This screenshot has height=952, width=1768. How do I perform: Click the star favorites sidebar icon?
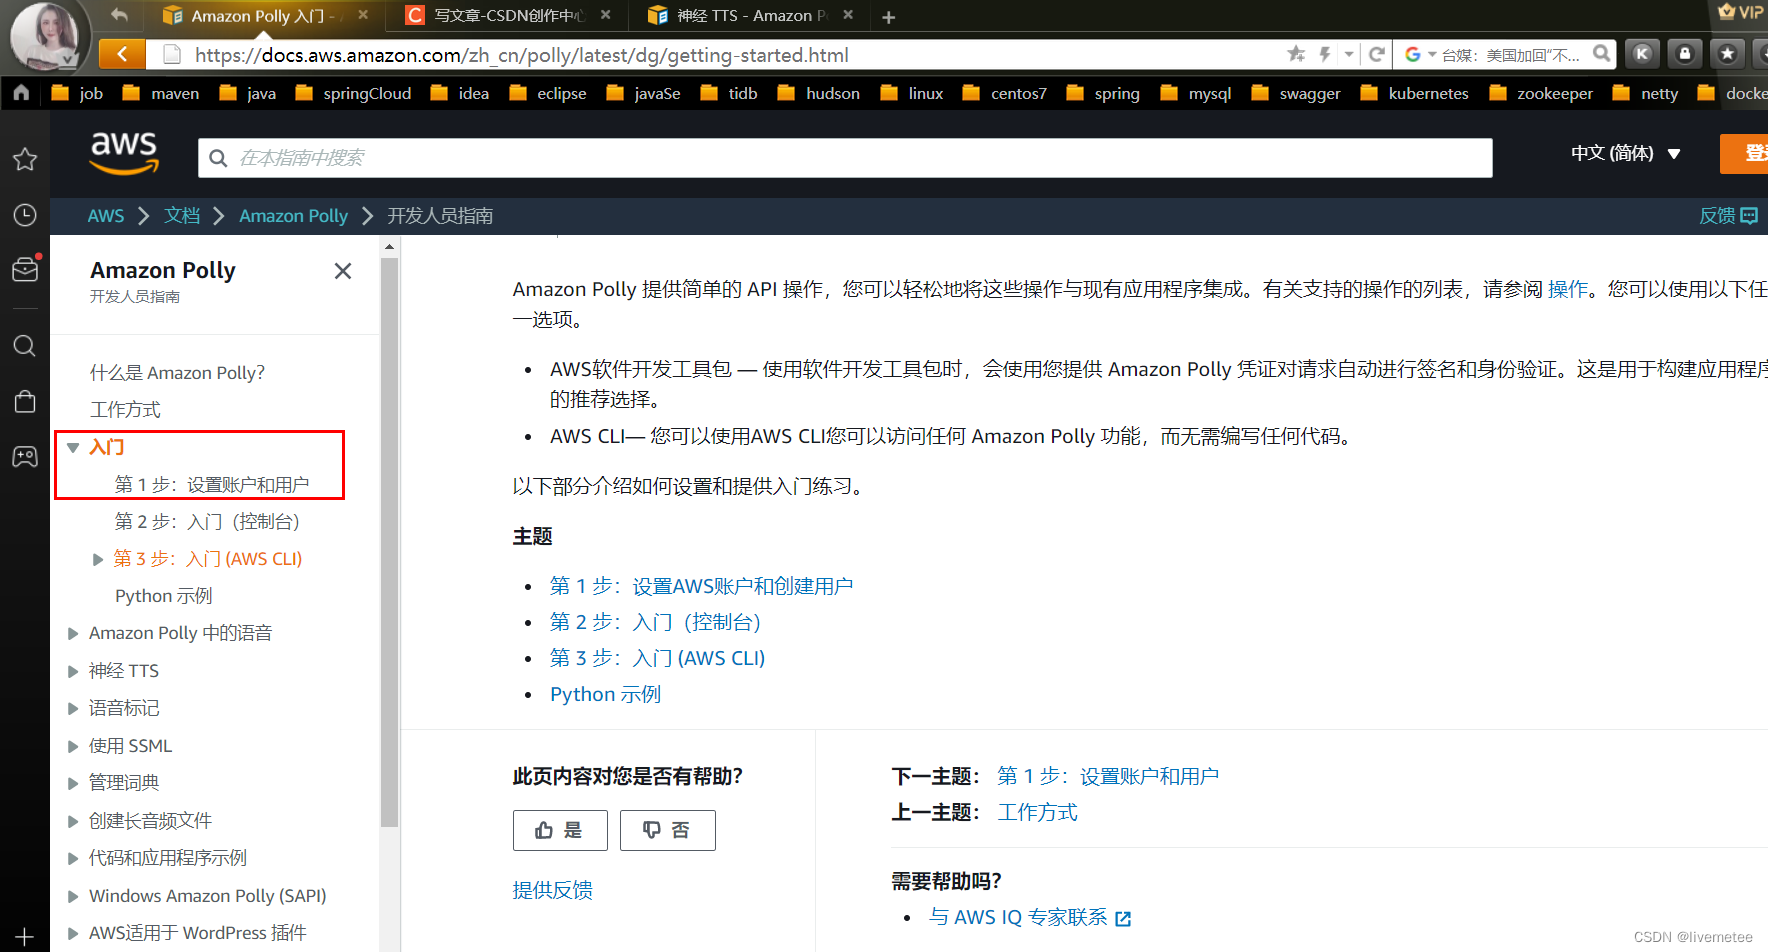(x=25, y=159)
